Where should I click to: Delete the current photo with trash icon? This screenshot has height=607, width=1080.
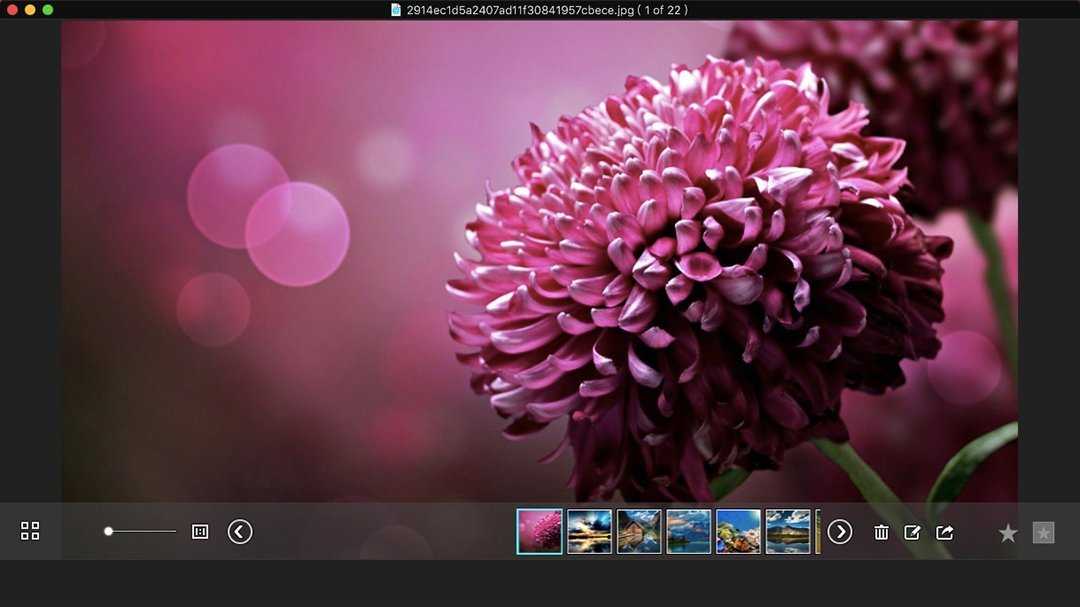pos(881,532)
